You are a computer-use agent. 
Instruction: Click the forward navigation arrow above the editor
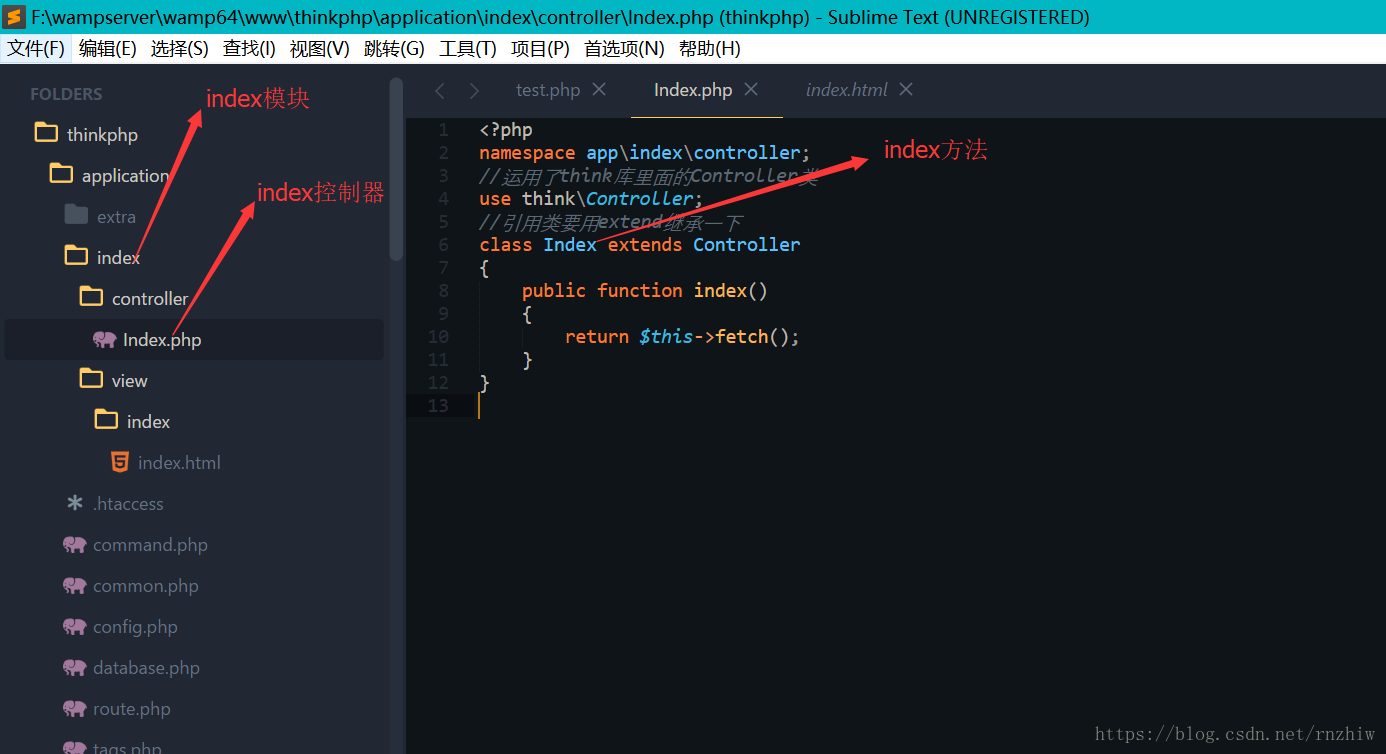click(x=474, y=90)
